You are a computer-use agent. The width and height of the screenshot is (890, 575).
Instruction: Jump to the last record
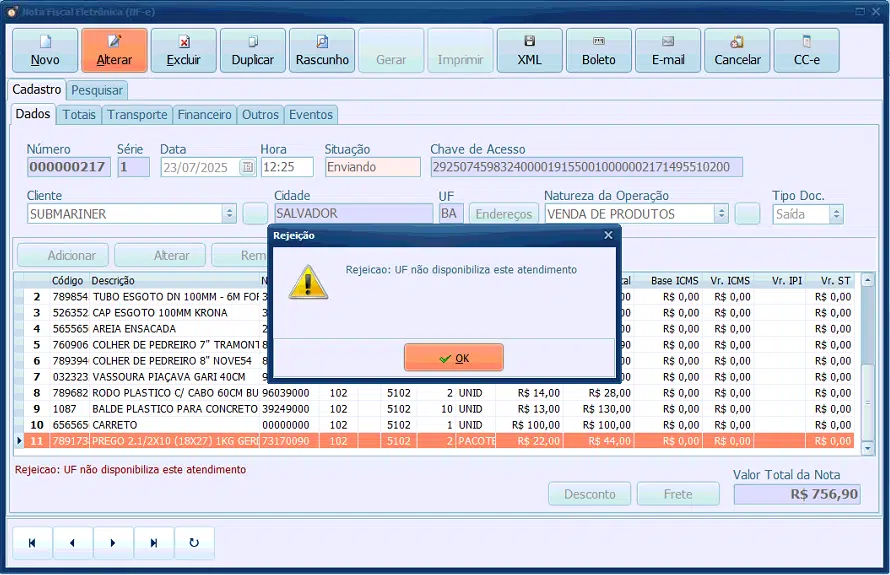(154, 543)
